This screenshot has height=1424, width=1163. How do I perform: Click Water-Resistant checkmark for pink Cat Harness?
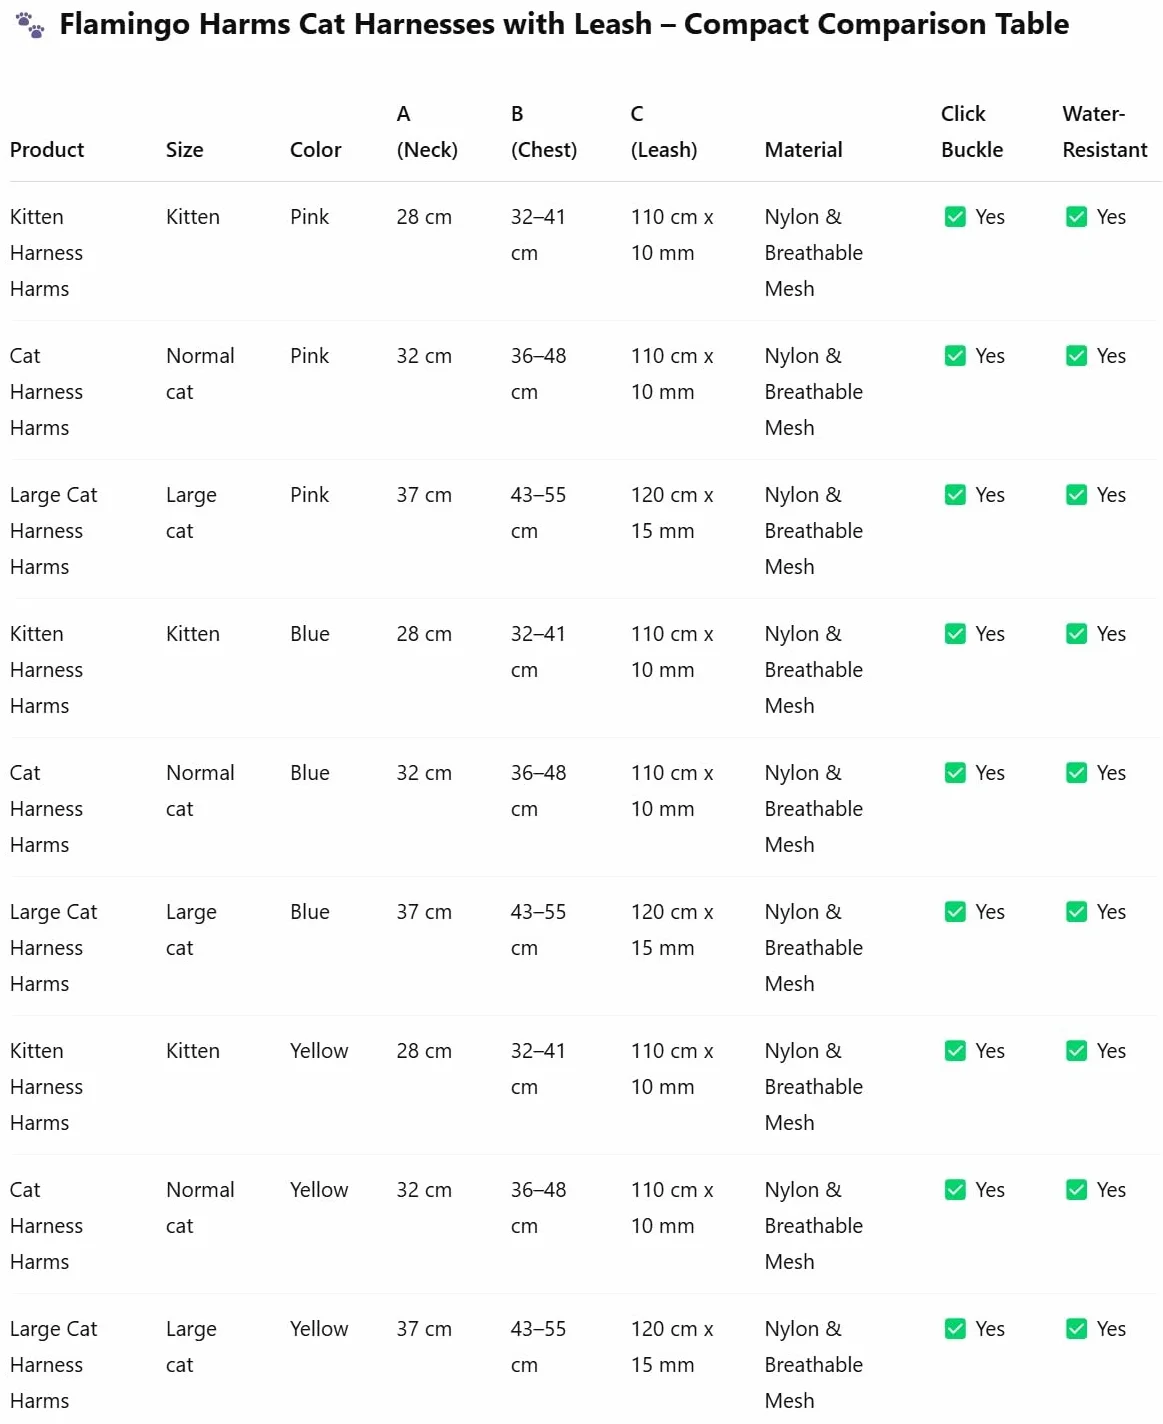click(1076, 356)
